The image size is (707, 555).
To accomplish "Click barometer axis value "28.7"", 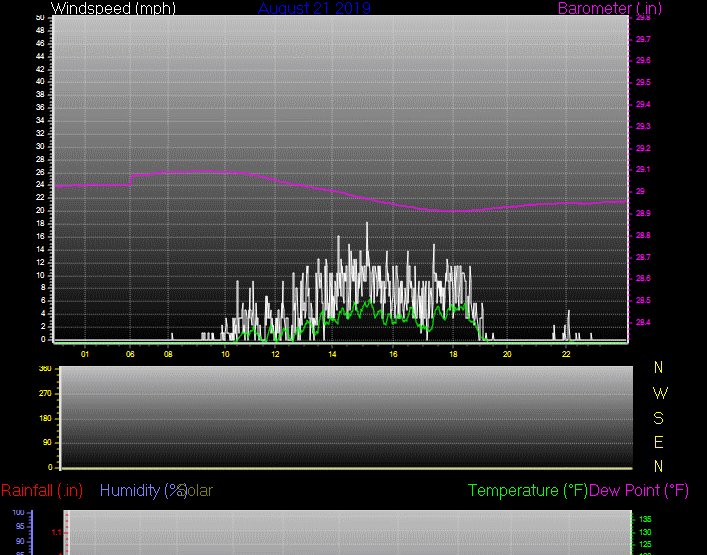I will 643,257.
